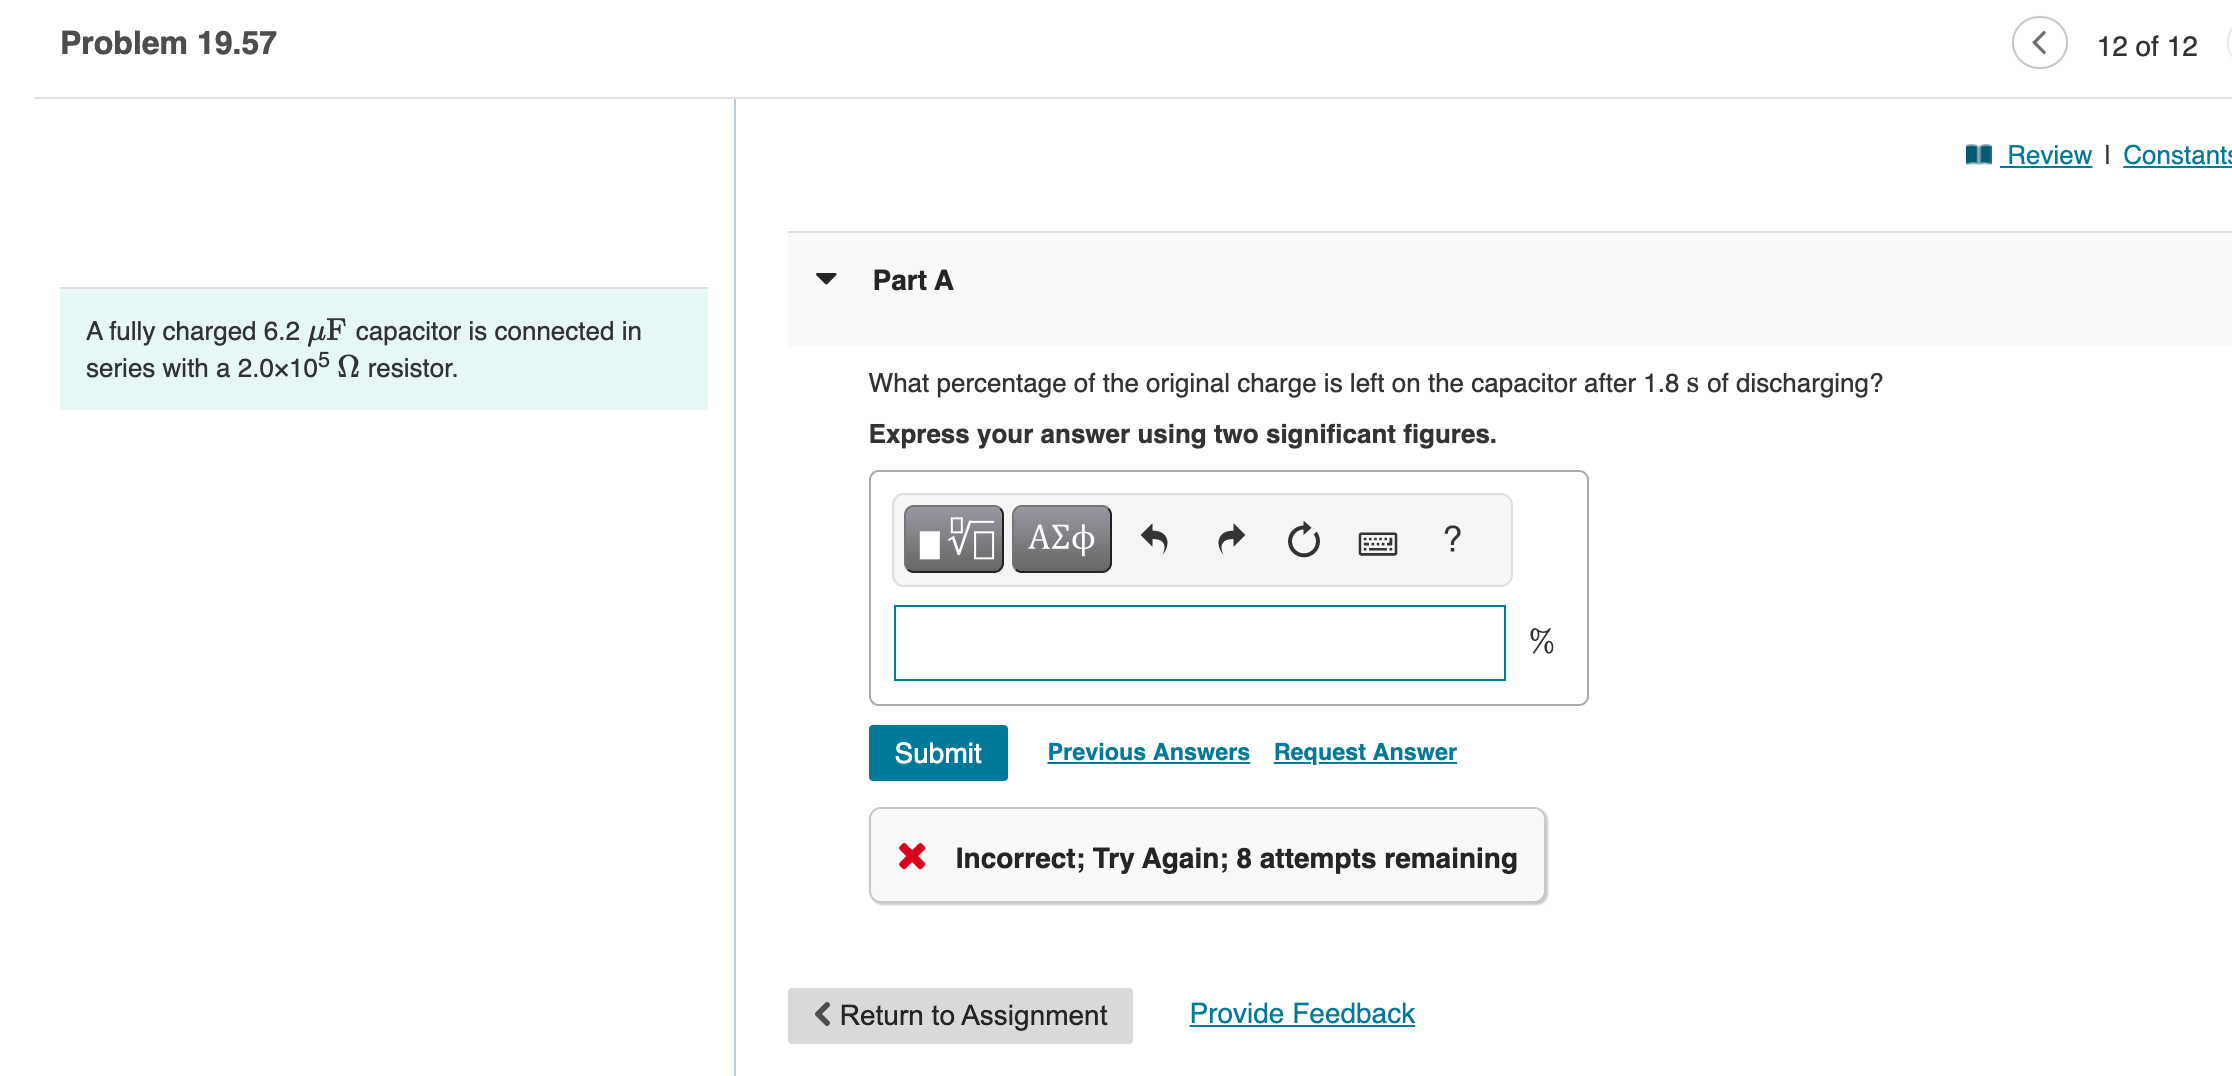Submit the answer
2232x1076 pixels.
[938, 753]
